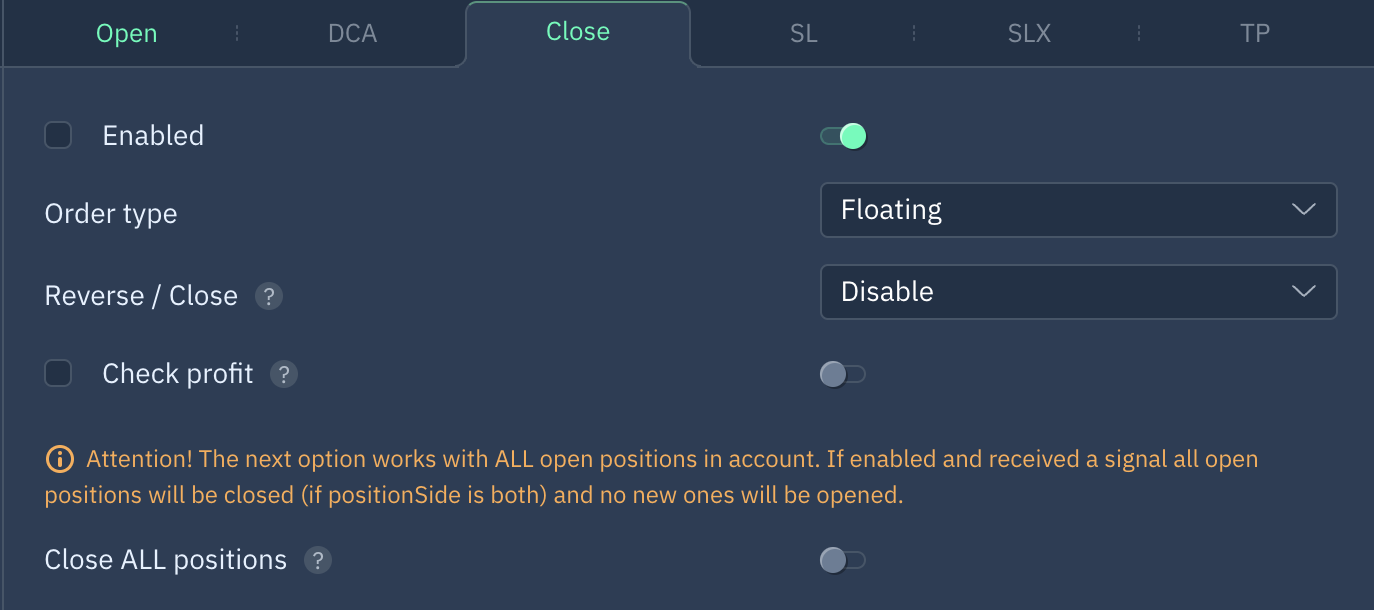Click the help icon beside Check profit

pos(284,374)
